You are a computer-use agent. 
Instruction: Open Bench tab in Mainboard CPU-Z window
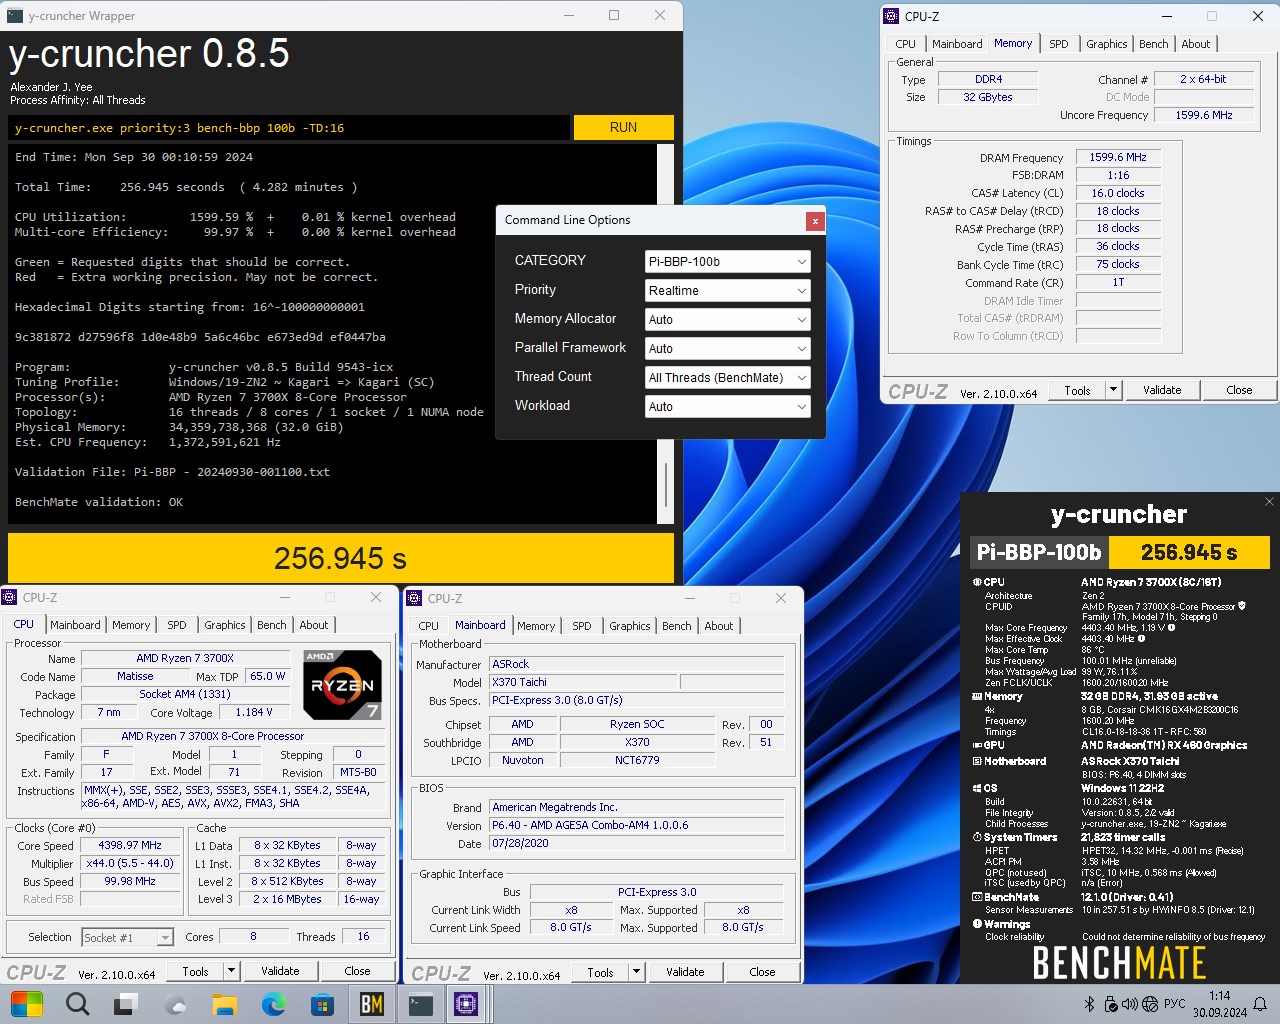click(x=676, y=626)
